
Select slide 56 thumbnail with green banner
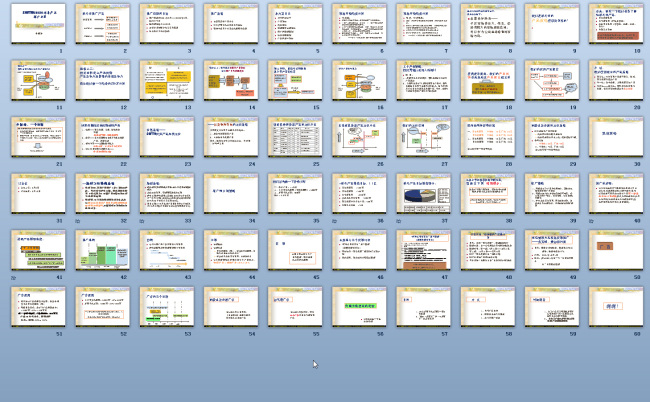[x=359, y=307]
